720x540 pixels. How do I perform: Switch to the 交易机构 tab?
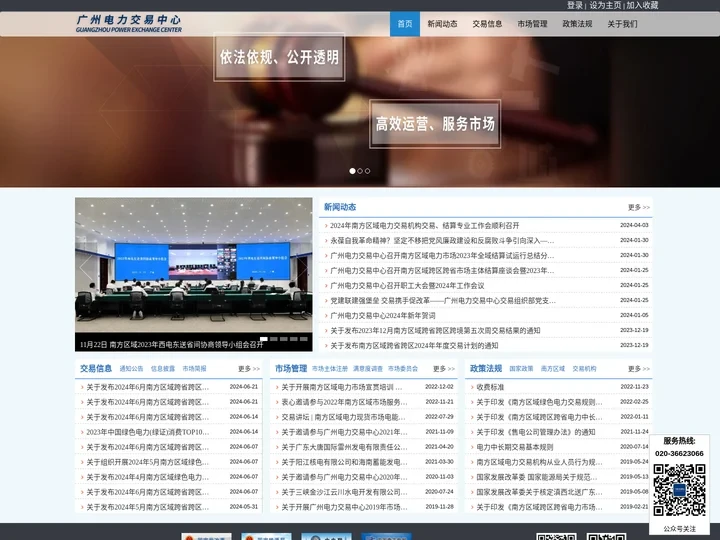[584, 369]
